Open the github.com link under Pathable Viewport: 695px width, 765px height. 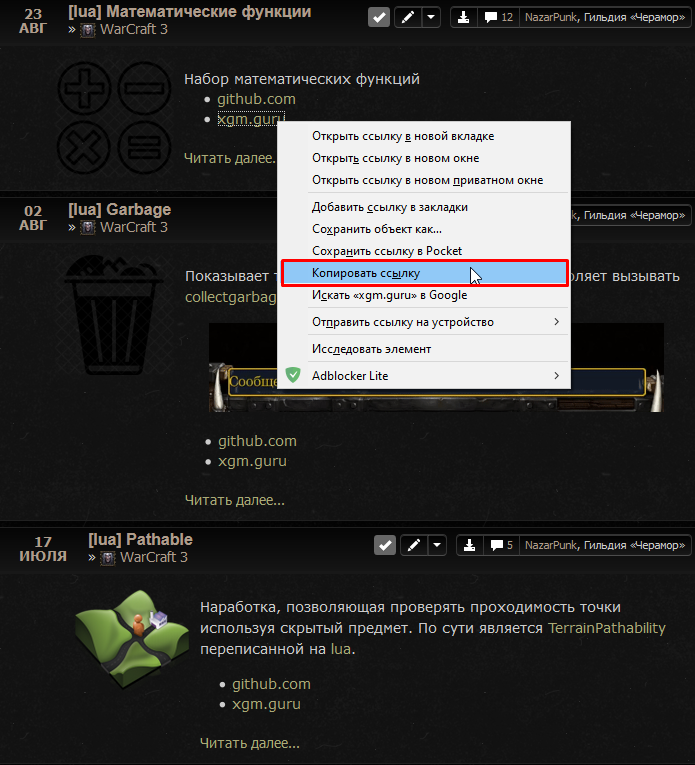tap(271, 684)
